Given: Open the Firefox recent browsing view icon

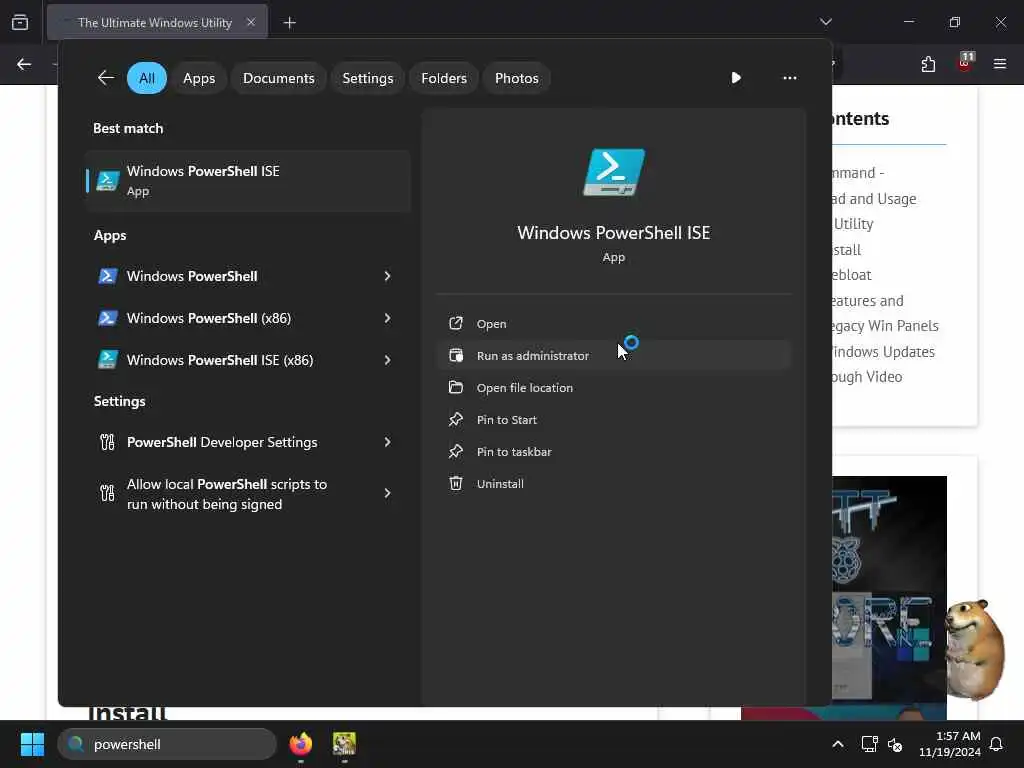Looking at the screenshot, I should click(20, 22).
